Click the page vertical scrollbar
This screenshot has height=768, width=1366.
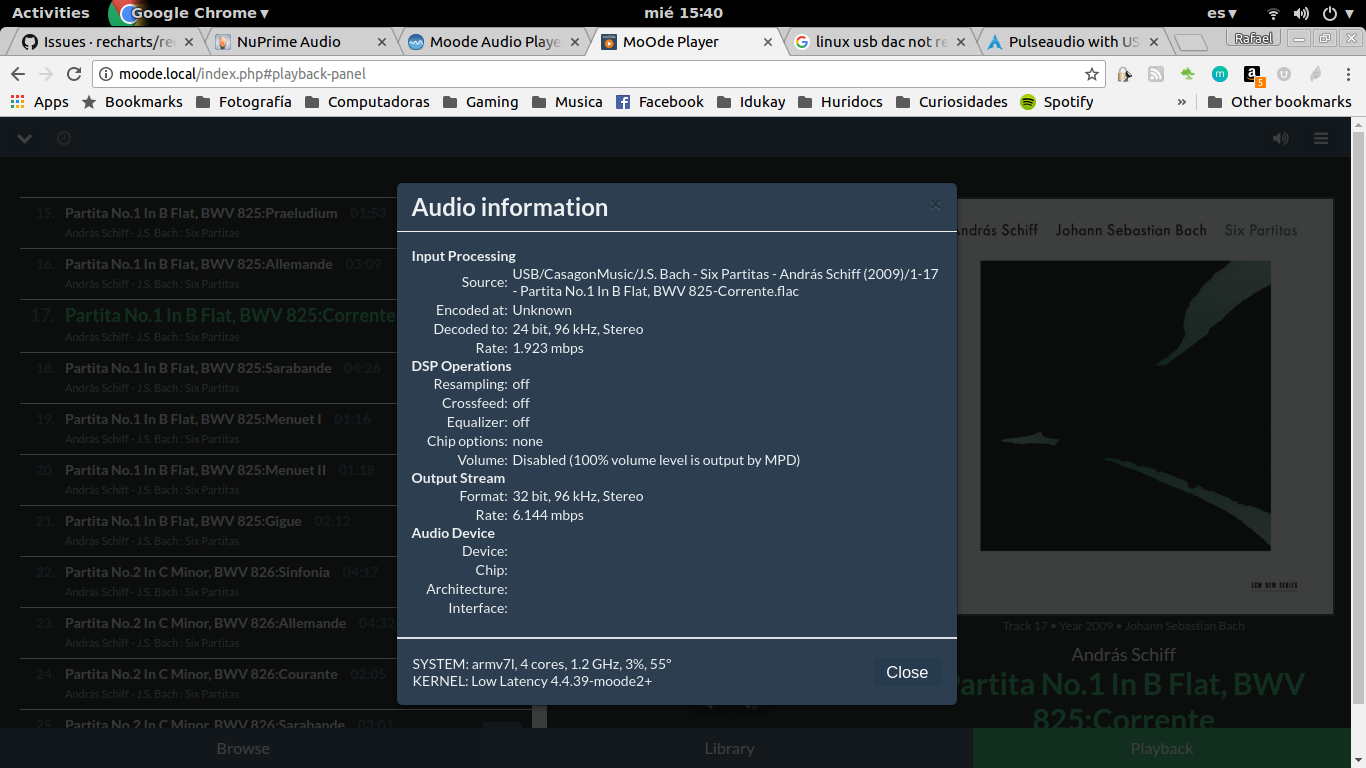pyautogui.click(x=1358, y=420)
